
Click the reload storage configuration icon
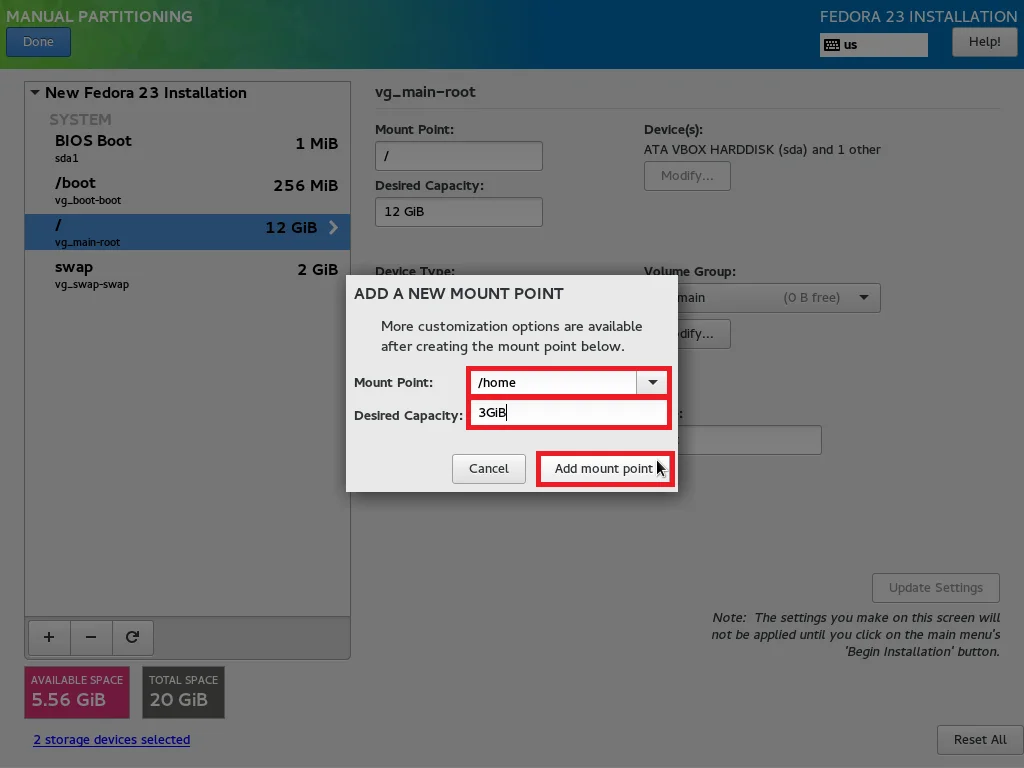point(133,637)
